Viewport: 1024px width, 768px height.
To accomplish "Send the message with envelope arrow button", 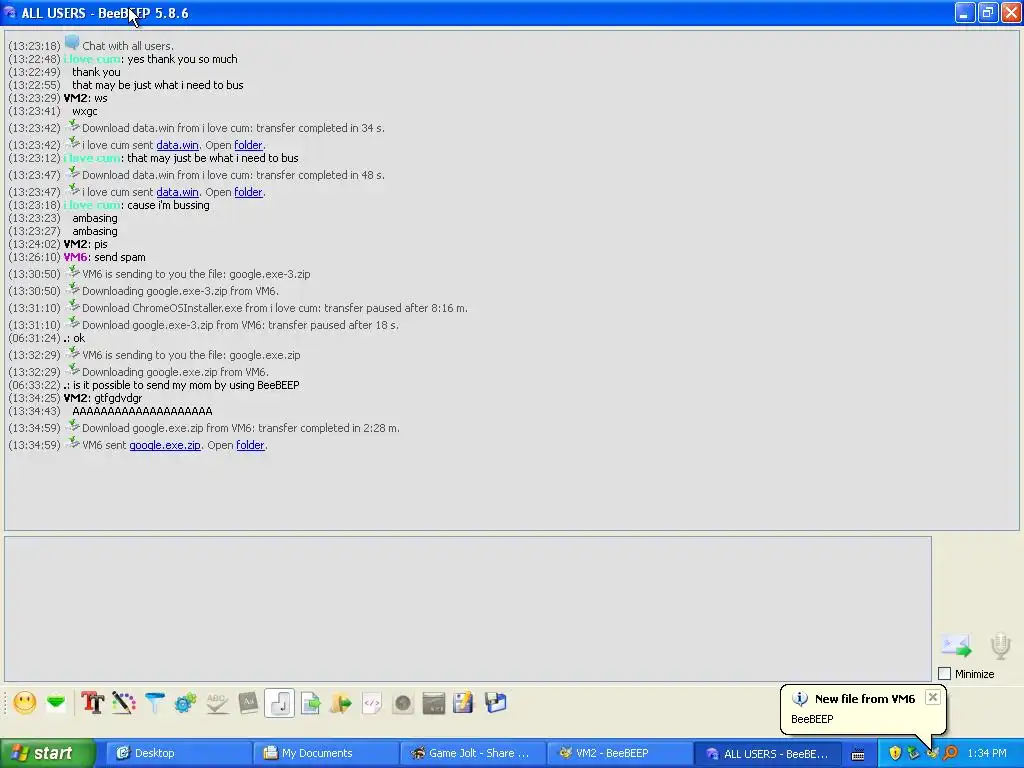I will point(956,645).
